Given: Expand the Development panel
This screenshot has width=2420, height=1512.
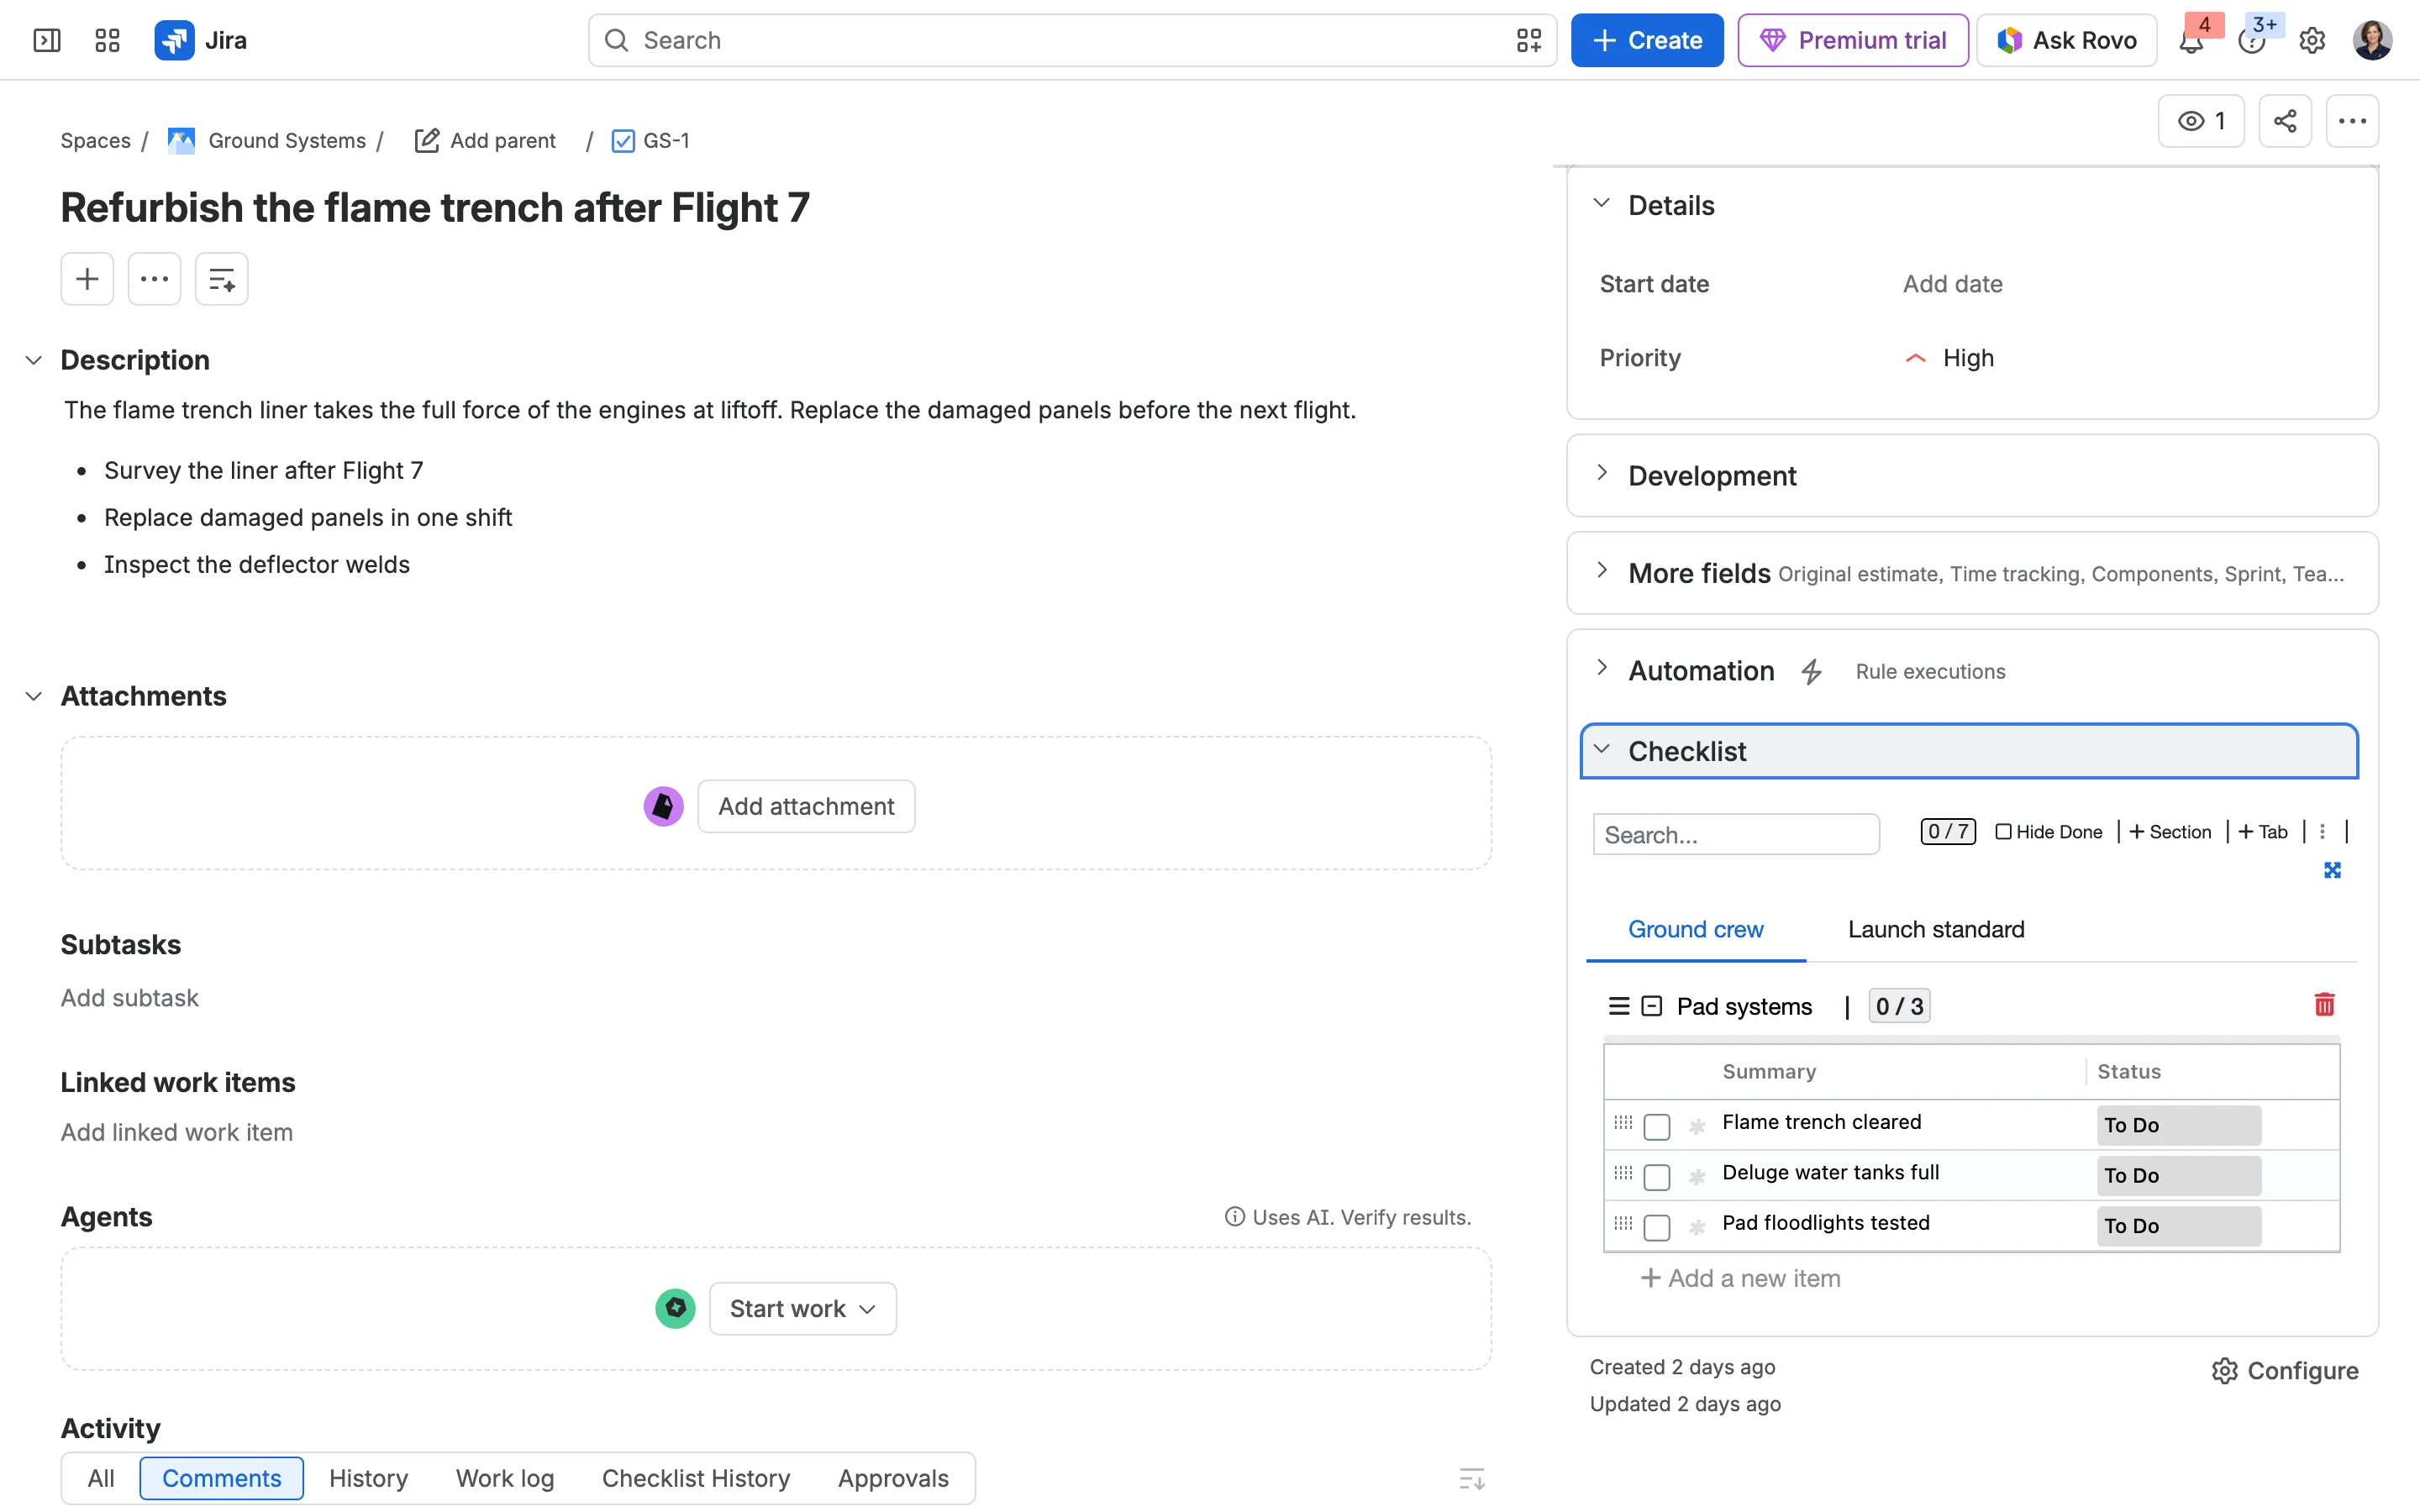Looking at the screenshot, I should coord(1602,473).
